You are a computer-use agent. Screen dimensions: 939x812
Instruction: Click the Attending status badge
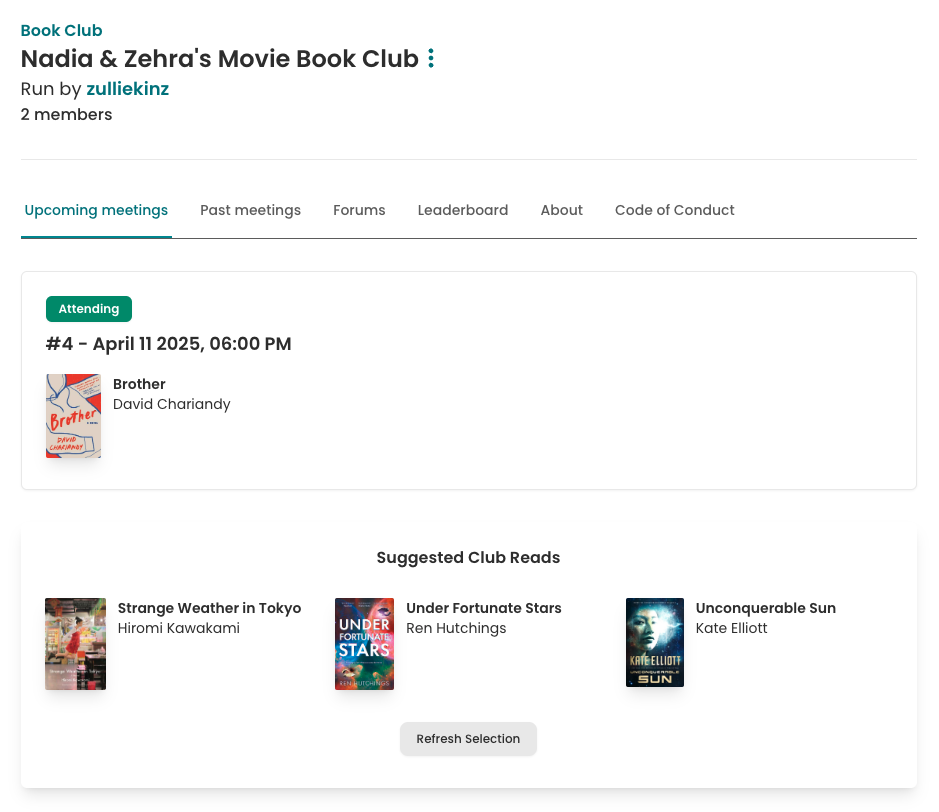point(89,309)
